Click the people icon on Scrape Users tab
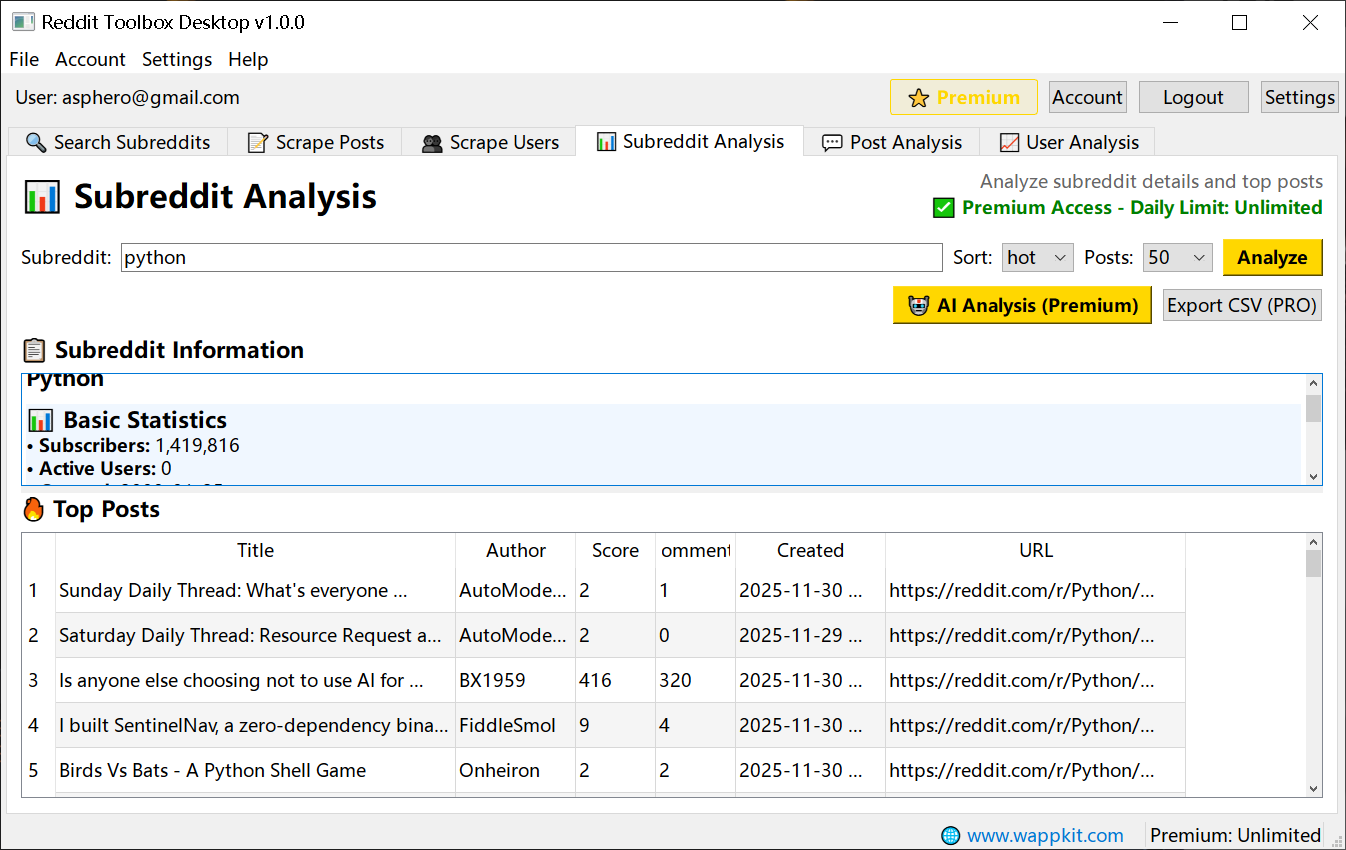 (x=432, y=143)
